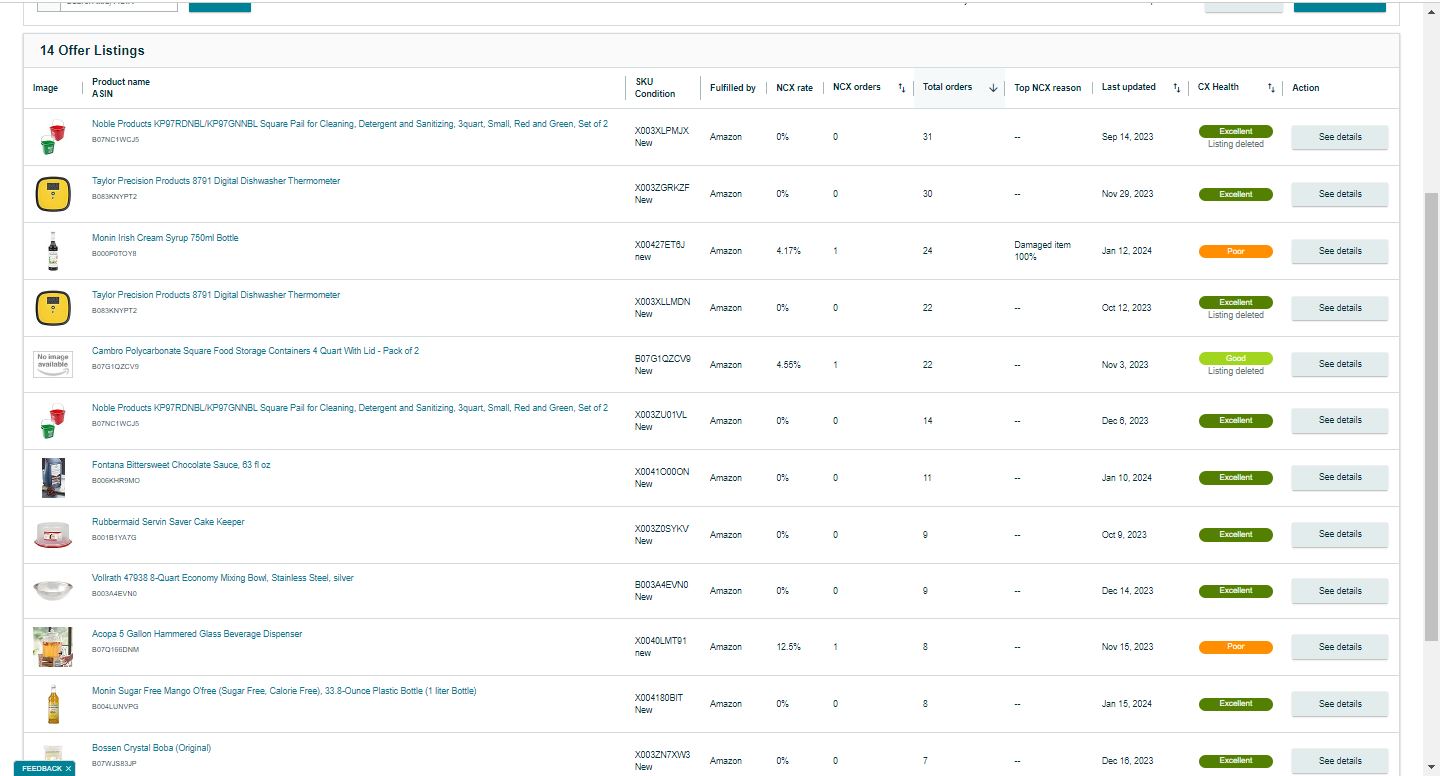
Task: See details for Monin Irish Cream Syrup
Action: click(1340, 251)
